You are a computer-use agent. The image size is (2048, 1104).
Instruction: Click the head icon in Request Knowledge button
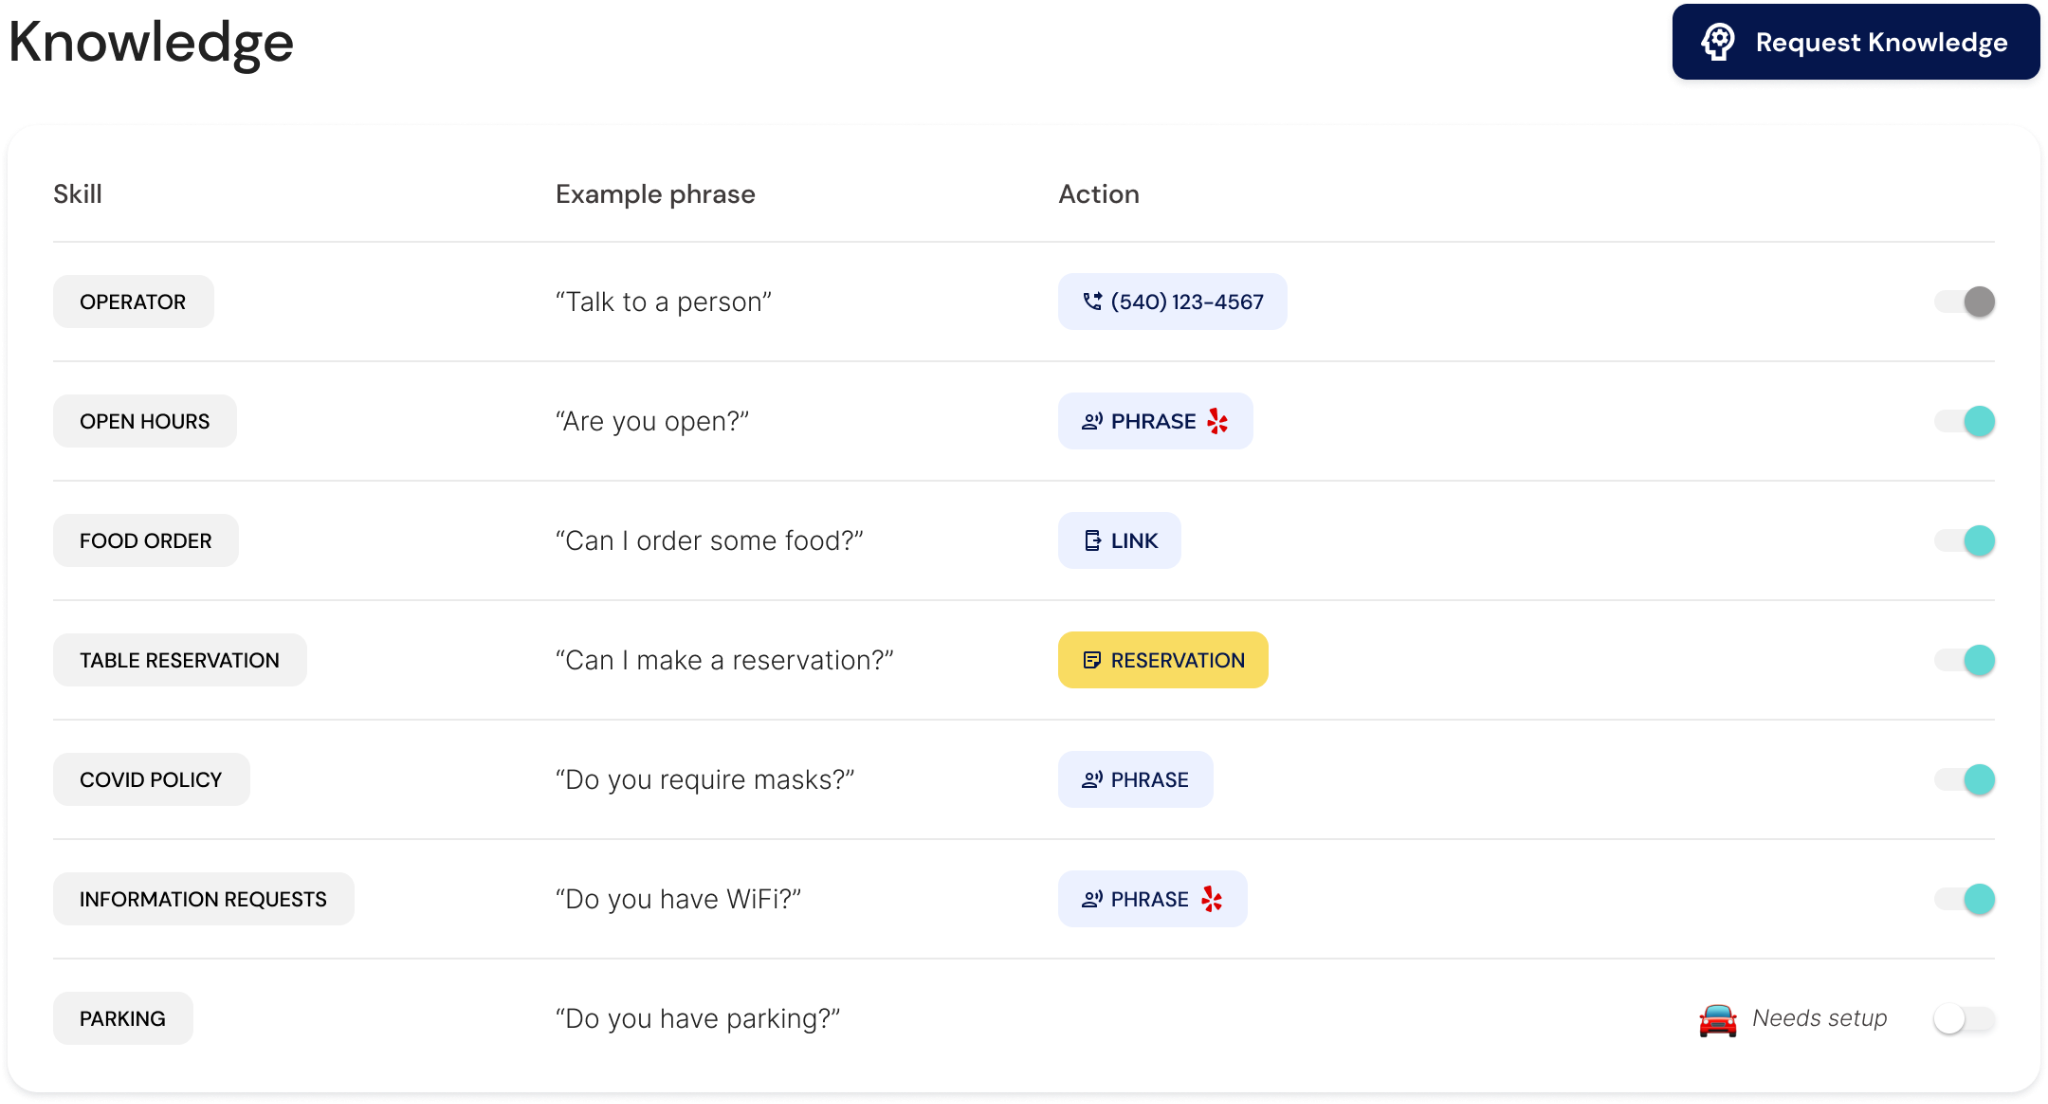point(1718,42)
